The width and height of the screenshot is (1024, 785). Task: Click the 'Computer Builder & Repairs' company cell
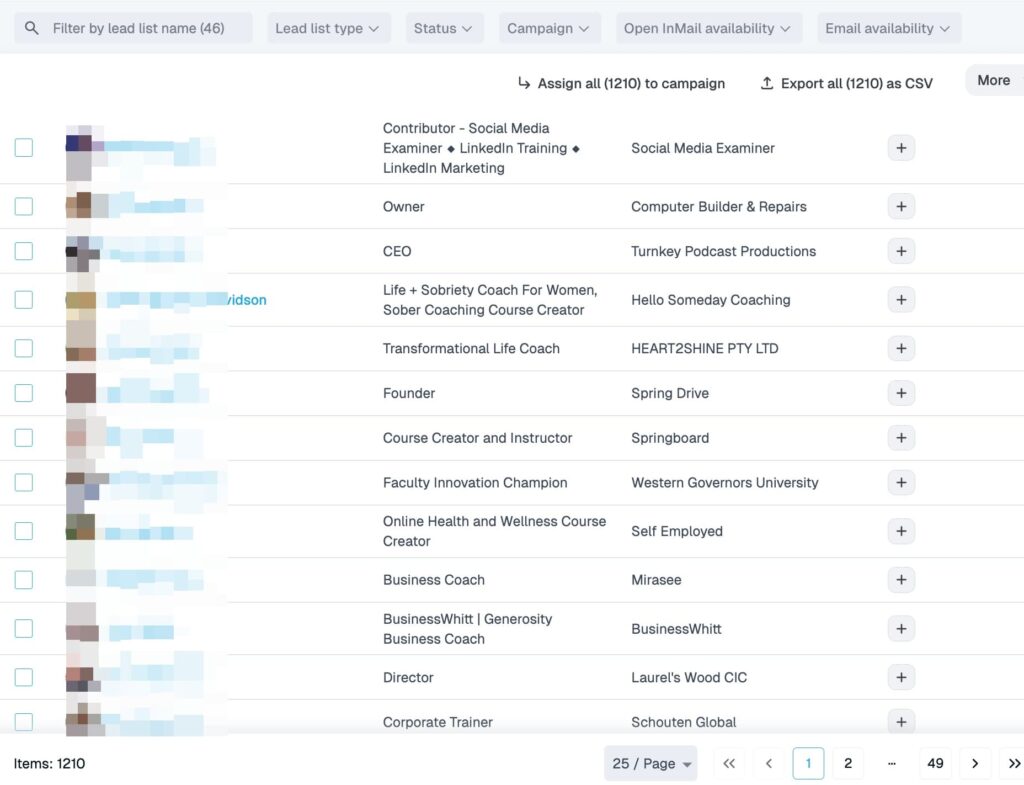click(x=718, y=206)
